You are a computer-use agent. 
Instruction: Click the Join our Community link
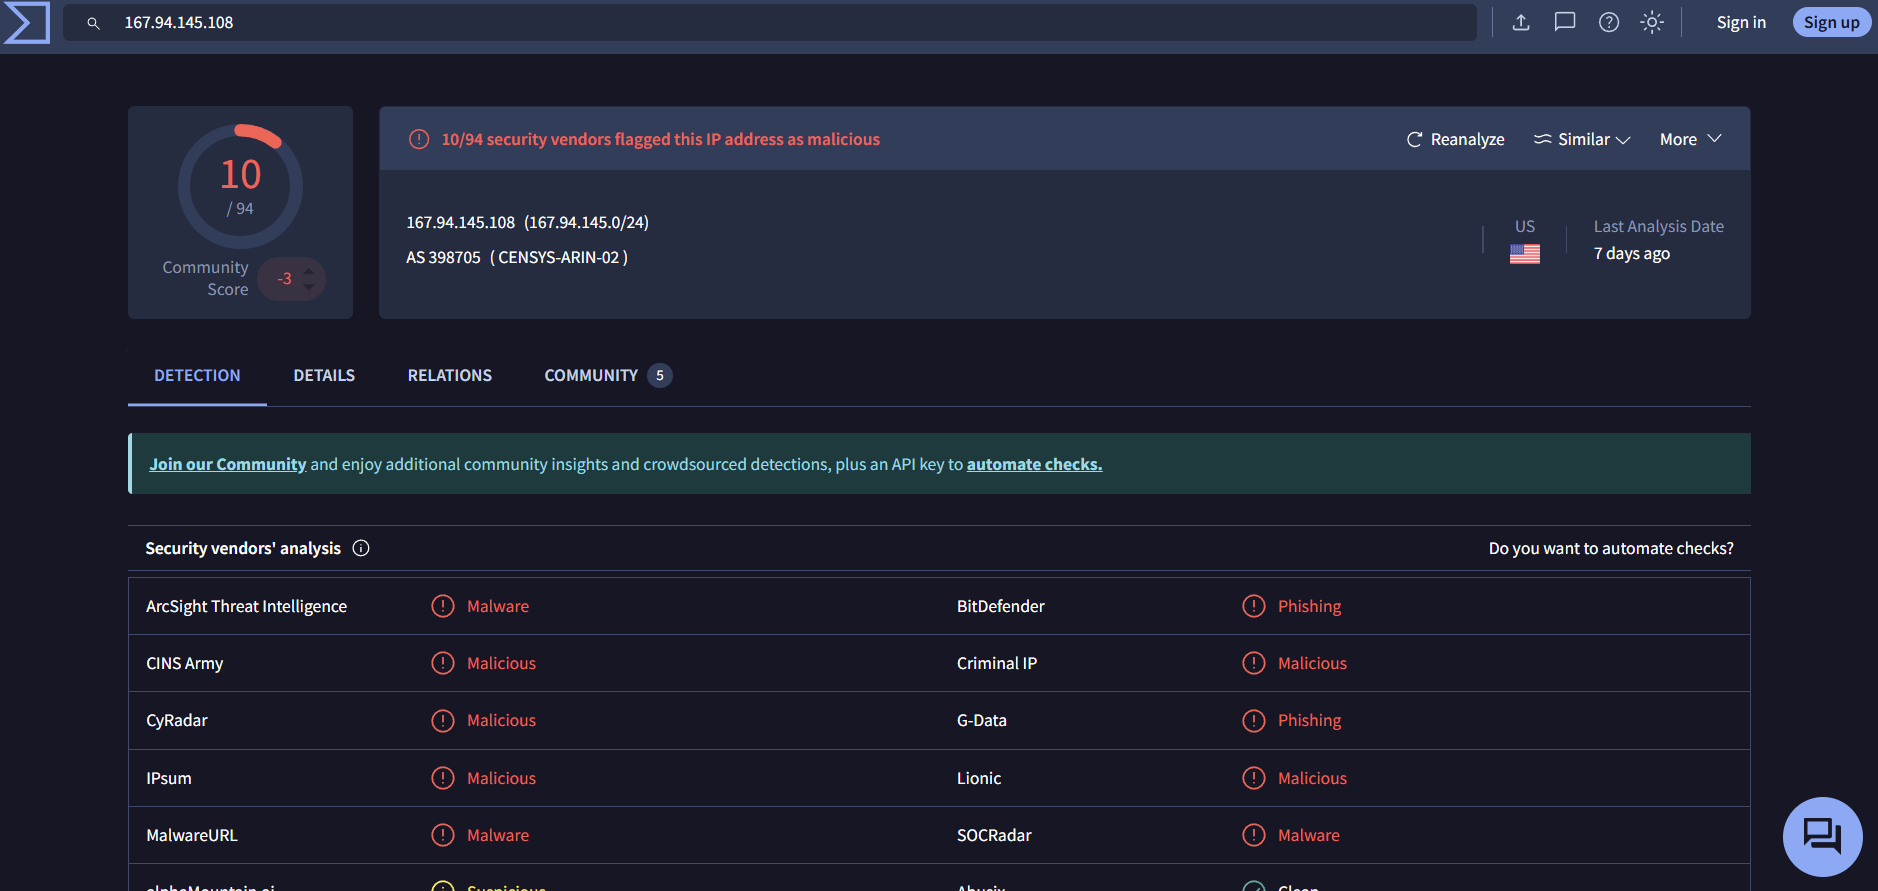(x=228, y=464)
